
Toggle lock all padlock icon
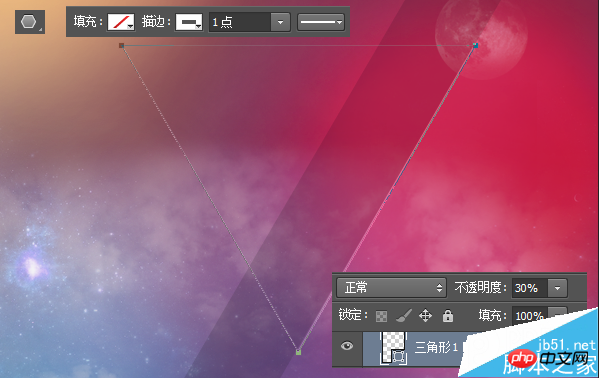(x=448, y=316)
